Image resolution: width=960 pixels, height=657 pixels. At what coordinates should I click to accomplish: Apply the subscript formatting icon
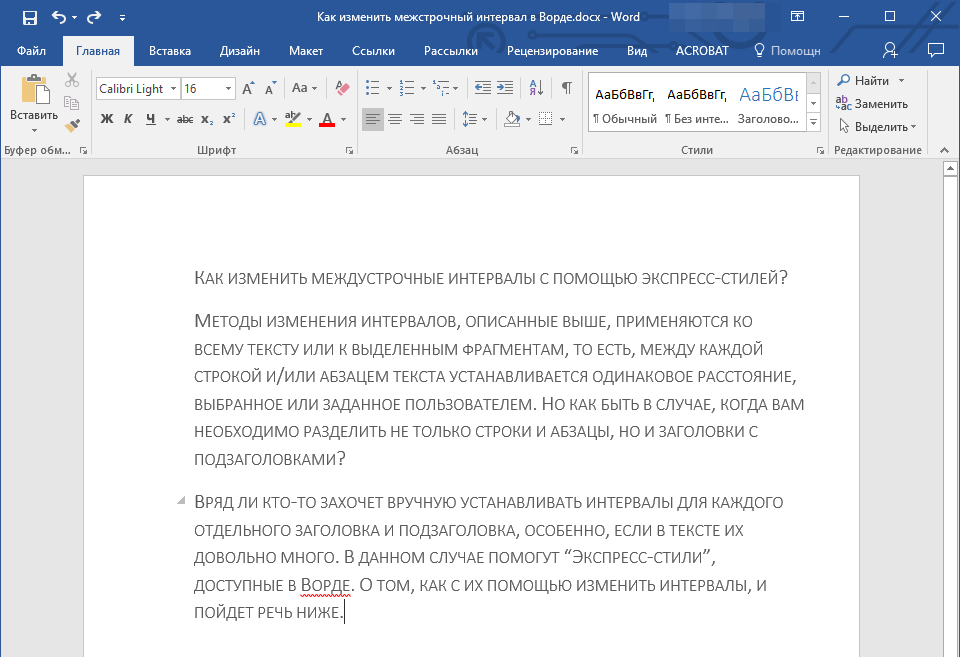207,119
